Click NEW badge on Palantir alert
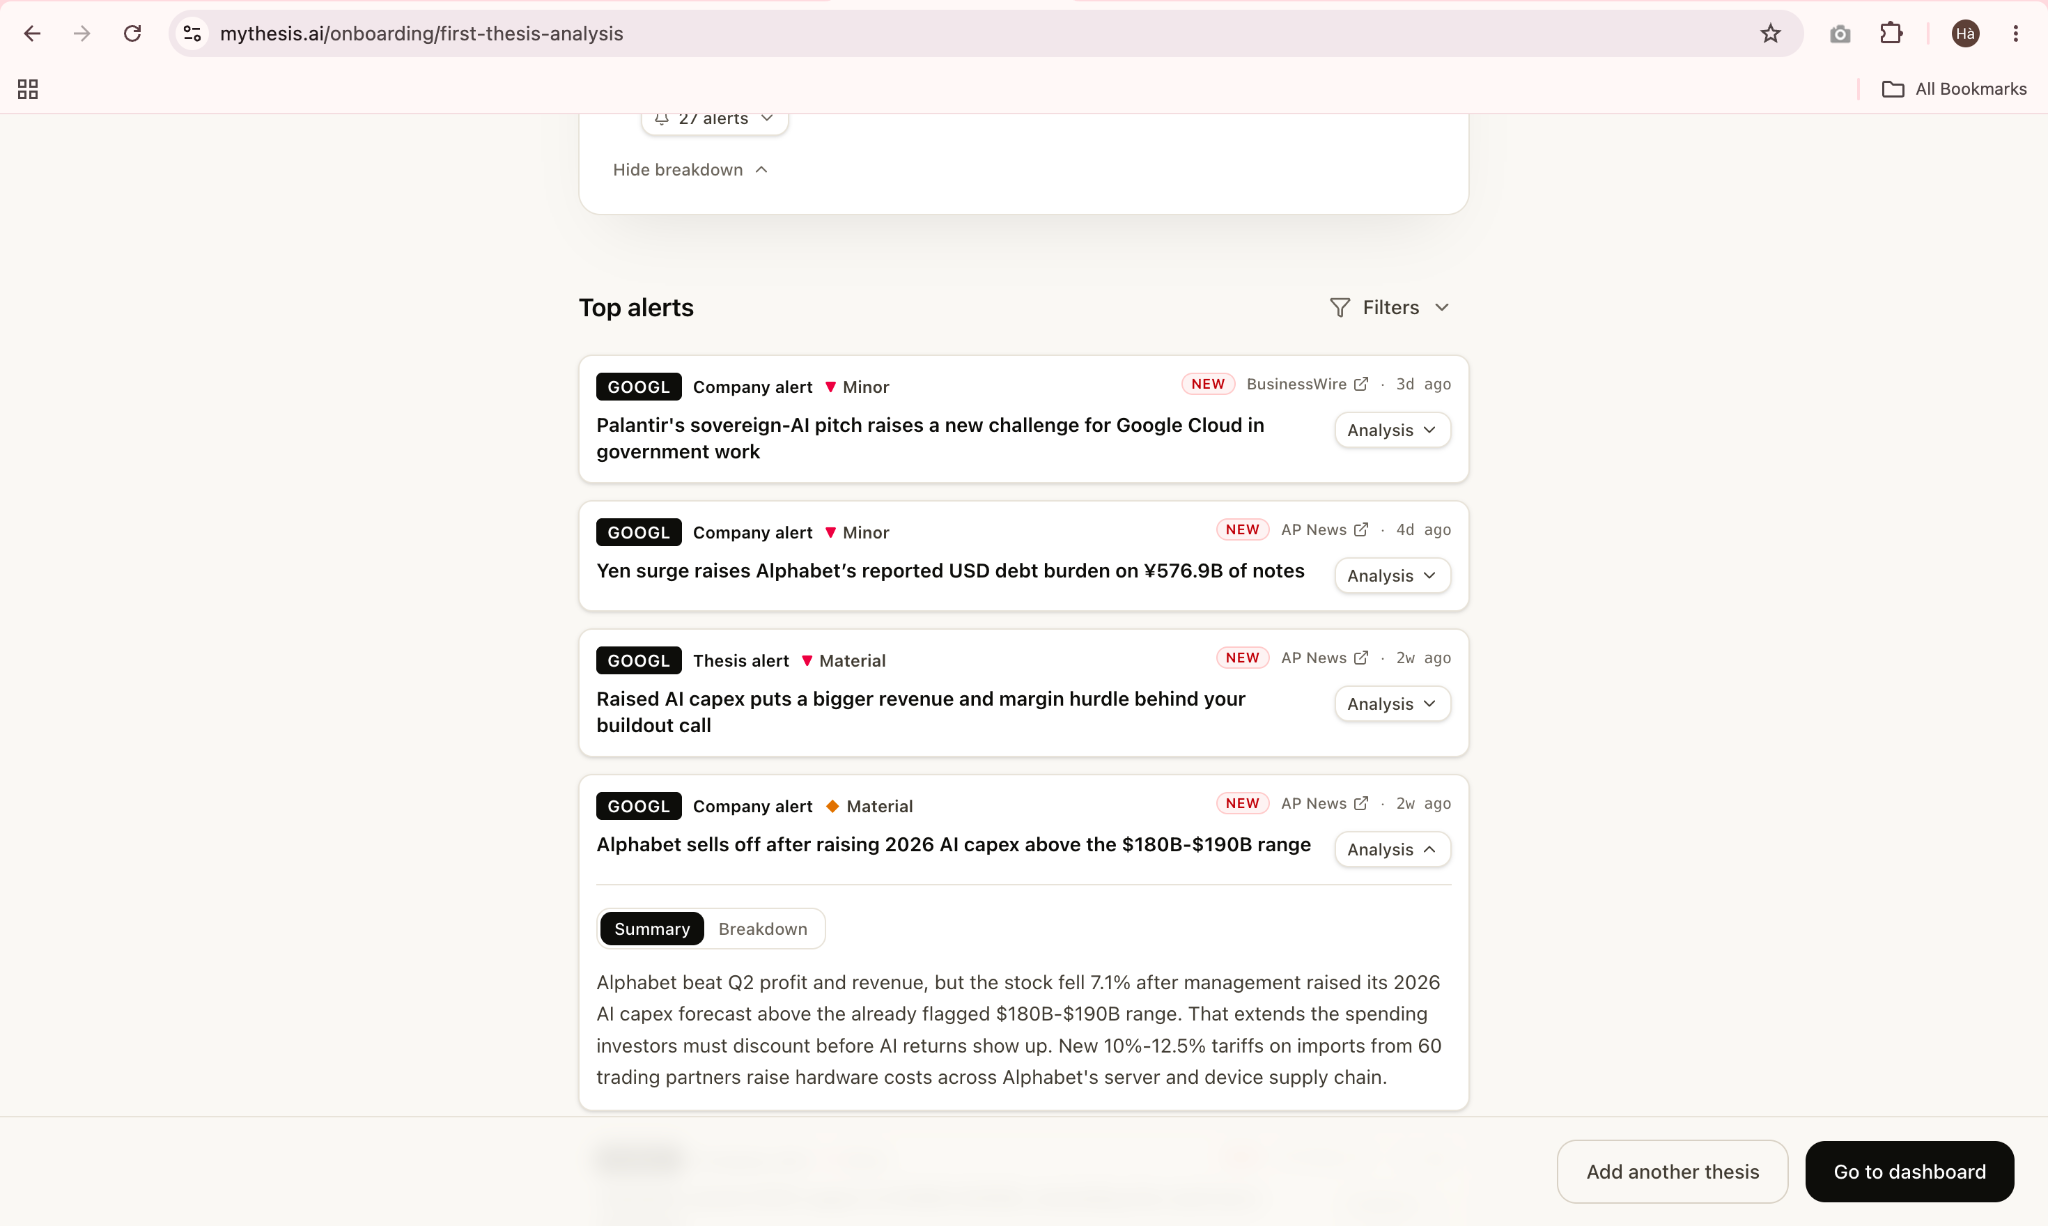 (1208, 384)
